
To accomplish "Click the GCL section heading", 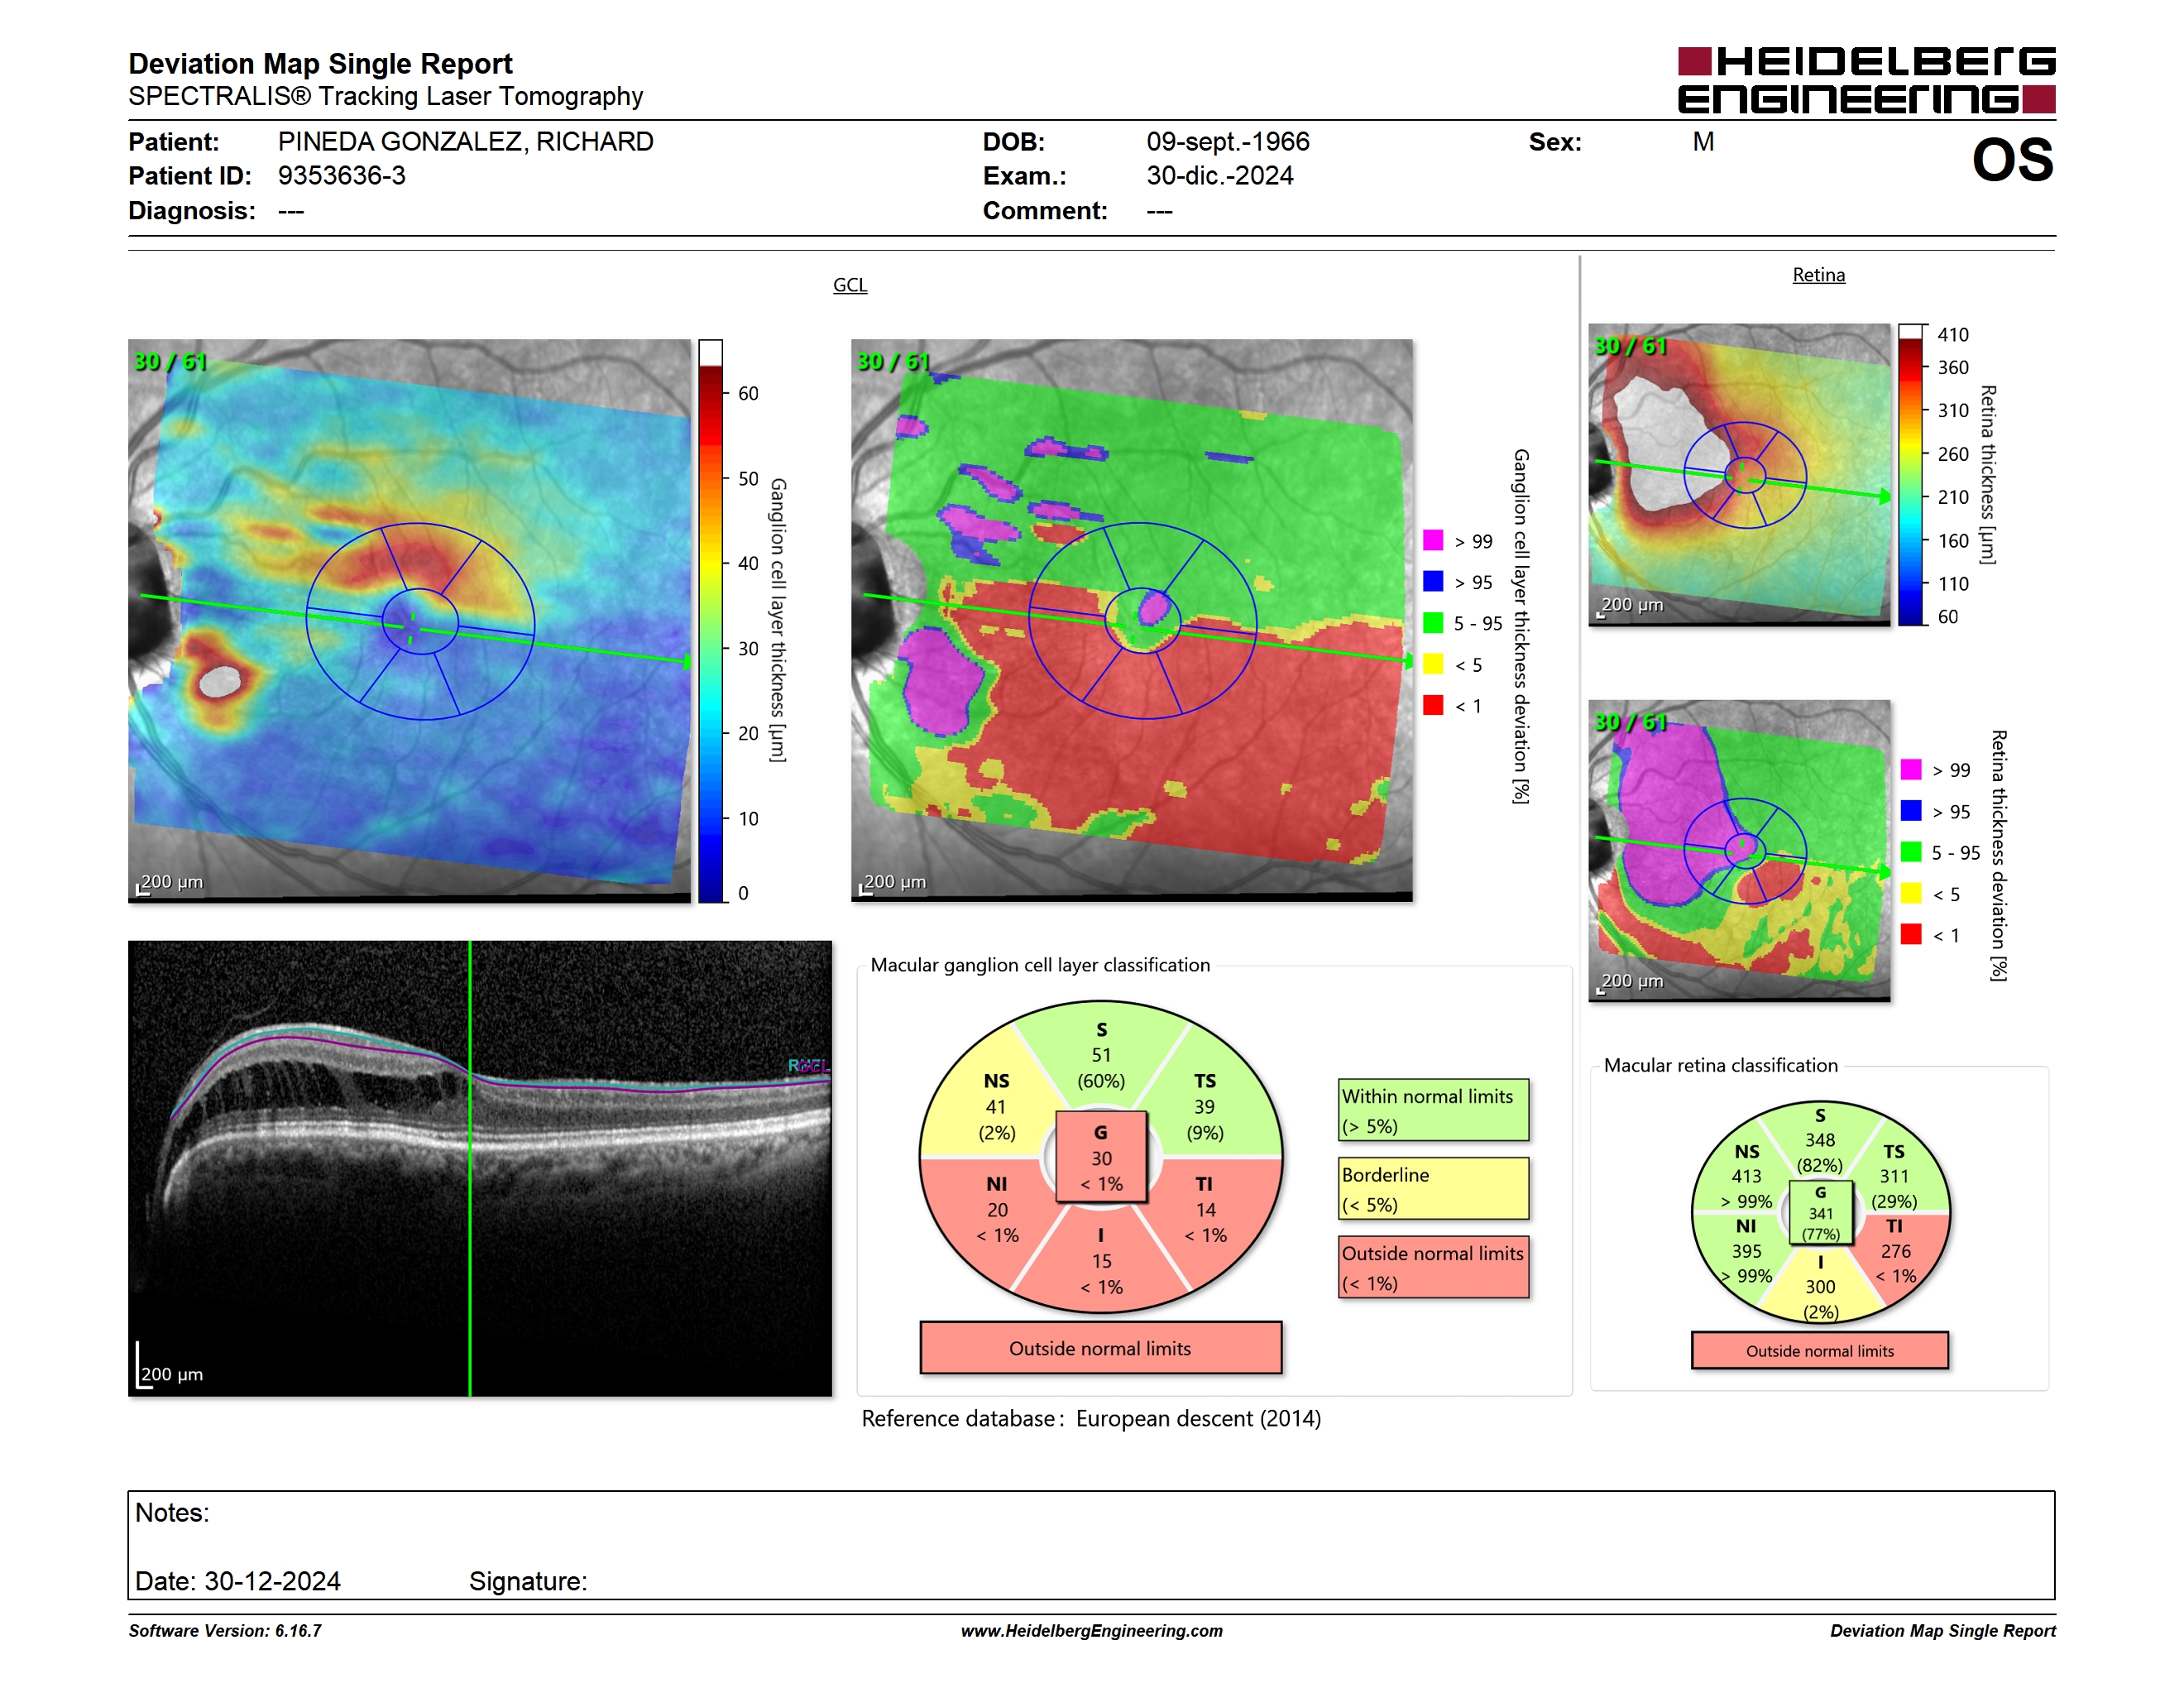I will 850,285.
